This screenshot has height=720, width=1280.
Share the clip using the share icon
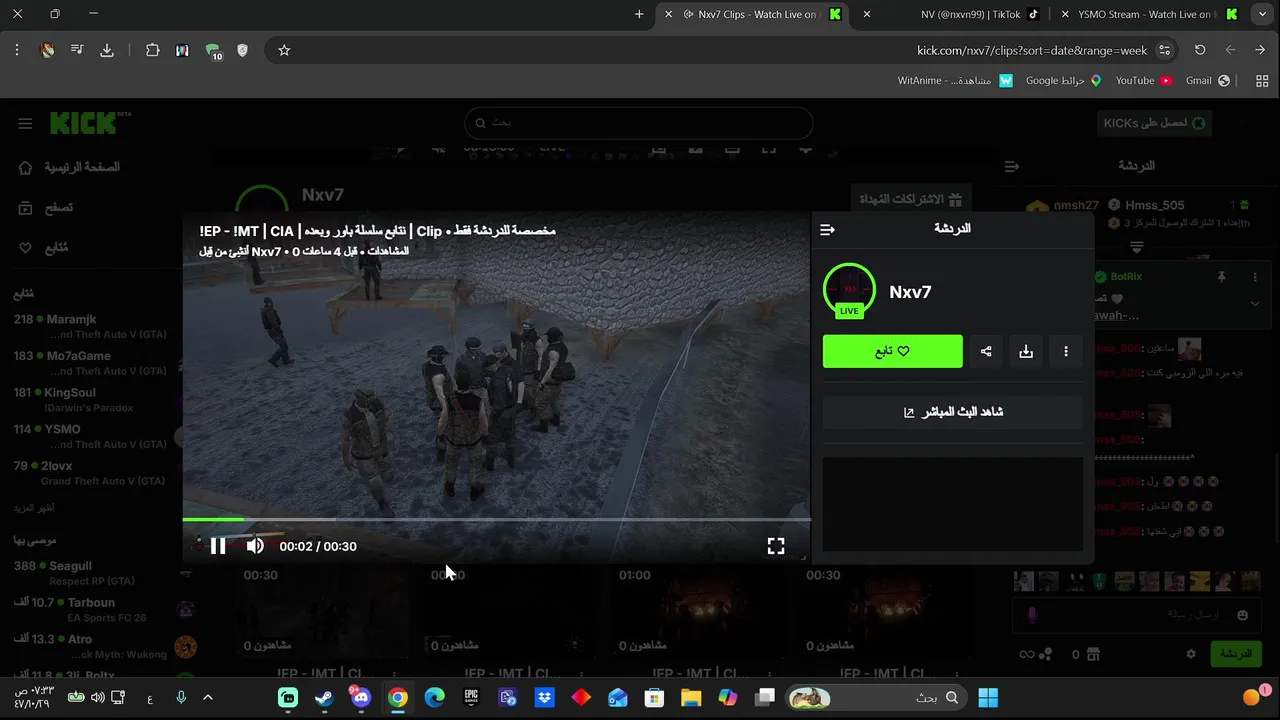click(986, 351)
